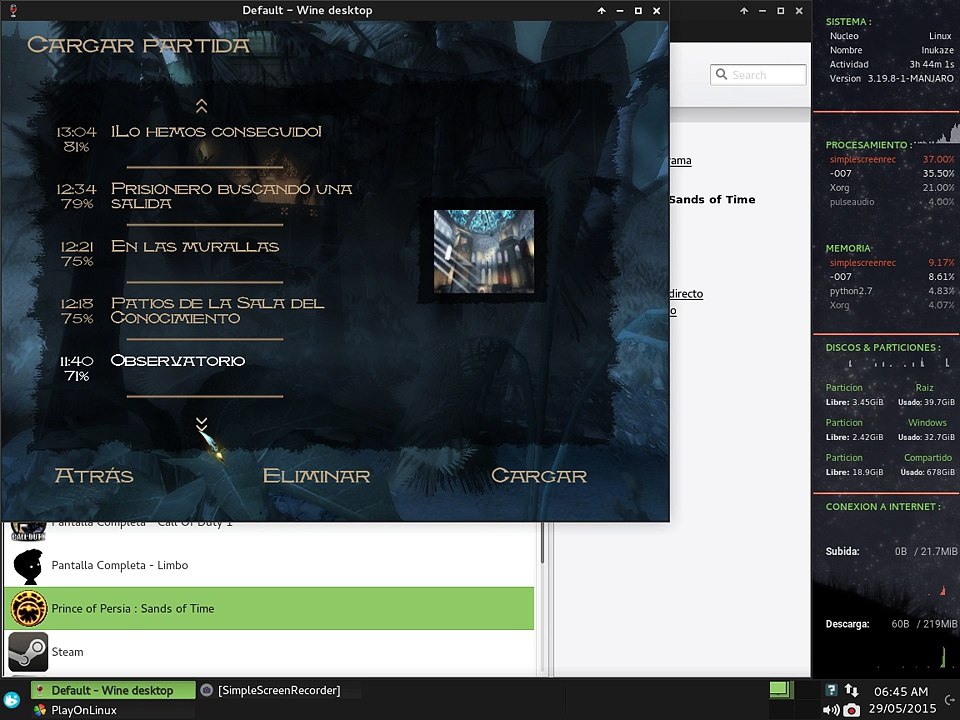Click the save game preview thumbnail
The height and width of the screenshot is (720, 960).
[484, 251]
